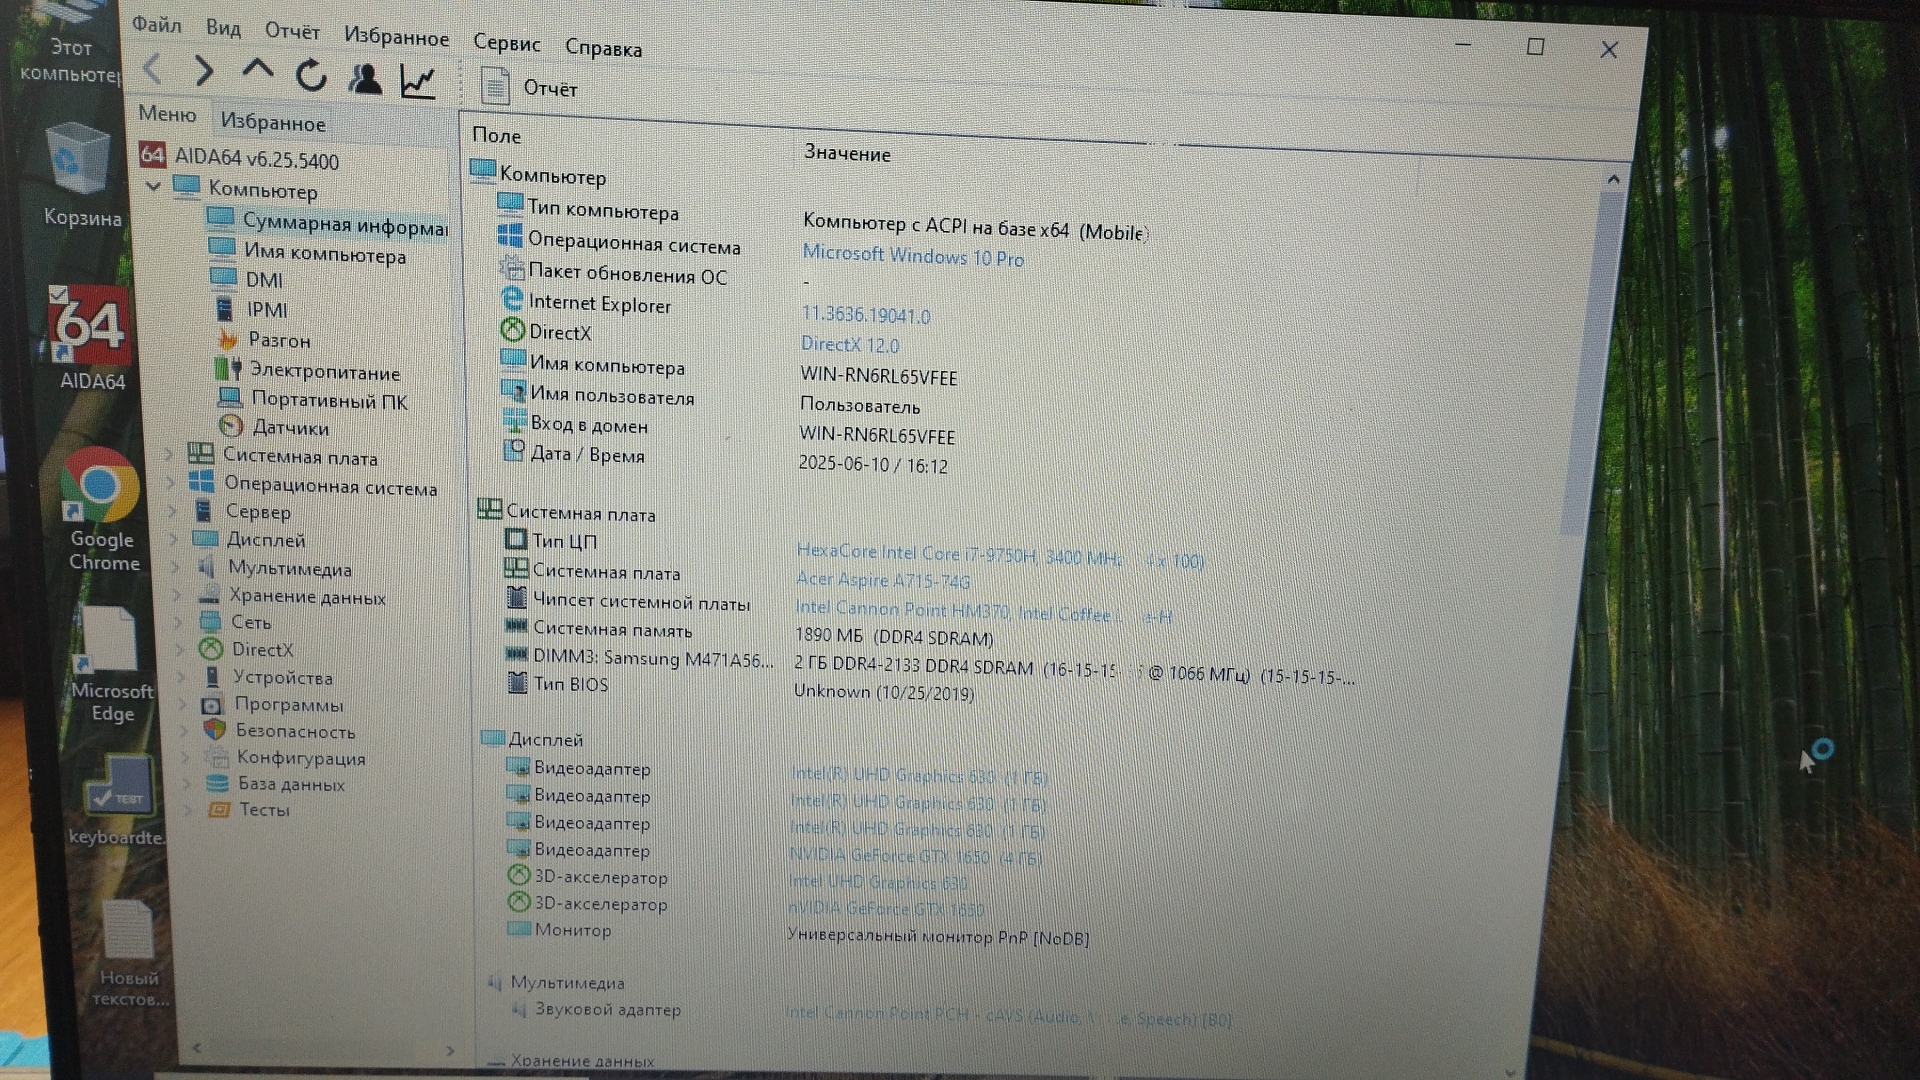This screenshot has width=1920, height=1080.
Task: Collapse the Компьютер tree node
Action: [153, 186]
